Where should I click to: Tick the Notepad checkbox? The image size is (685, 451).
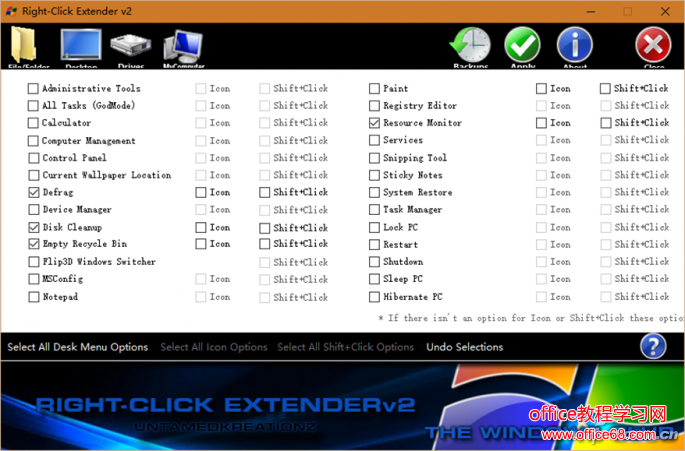(34, 297)
